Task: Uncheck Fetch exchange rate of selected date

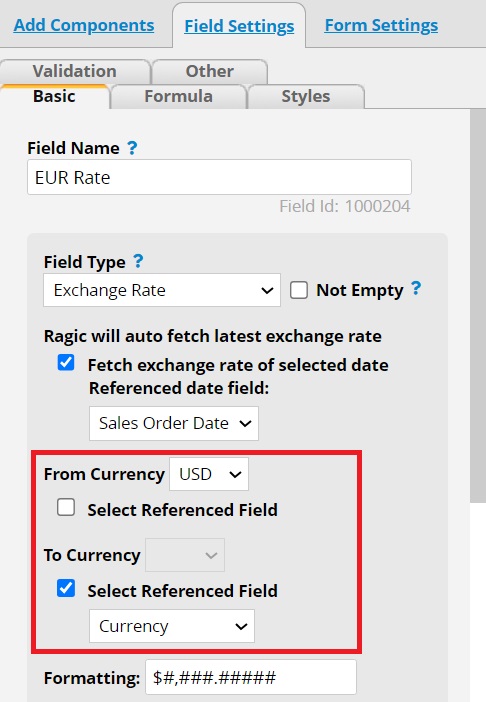Action: click(x=66, y=362)
